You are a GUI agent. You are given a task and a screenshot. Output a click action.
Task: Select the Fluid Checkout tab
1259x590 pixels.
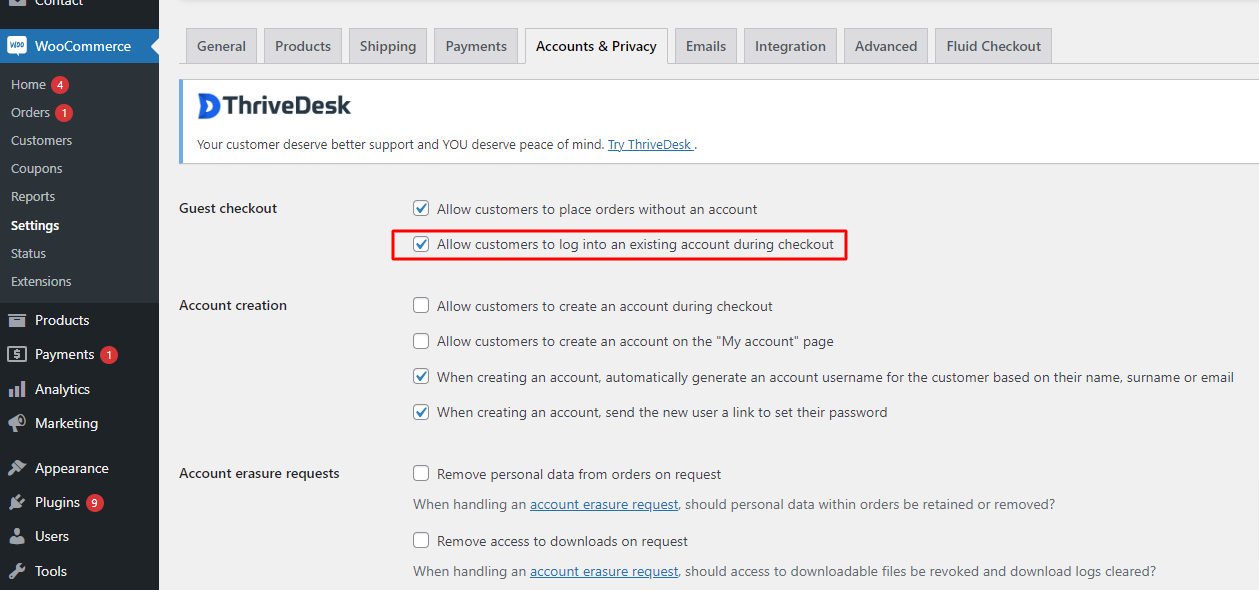coord(992,45)
